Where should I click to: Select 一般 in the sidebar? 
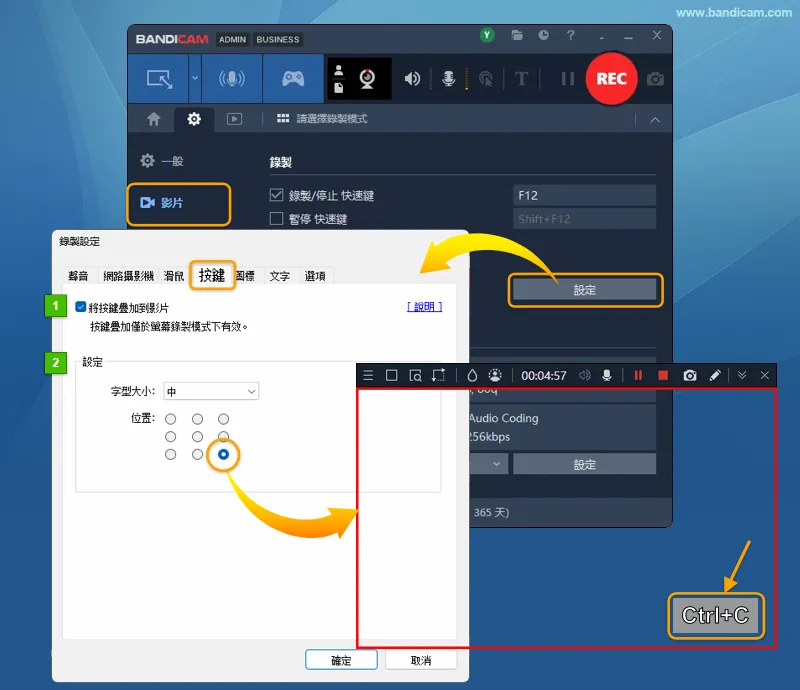[162, 161]
